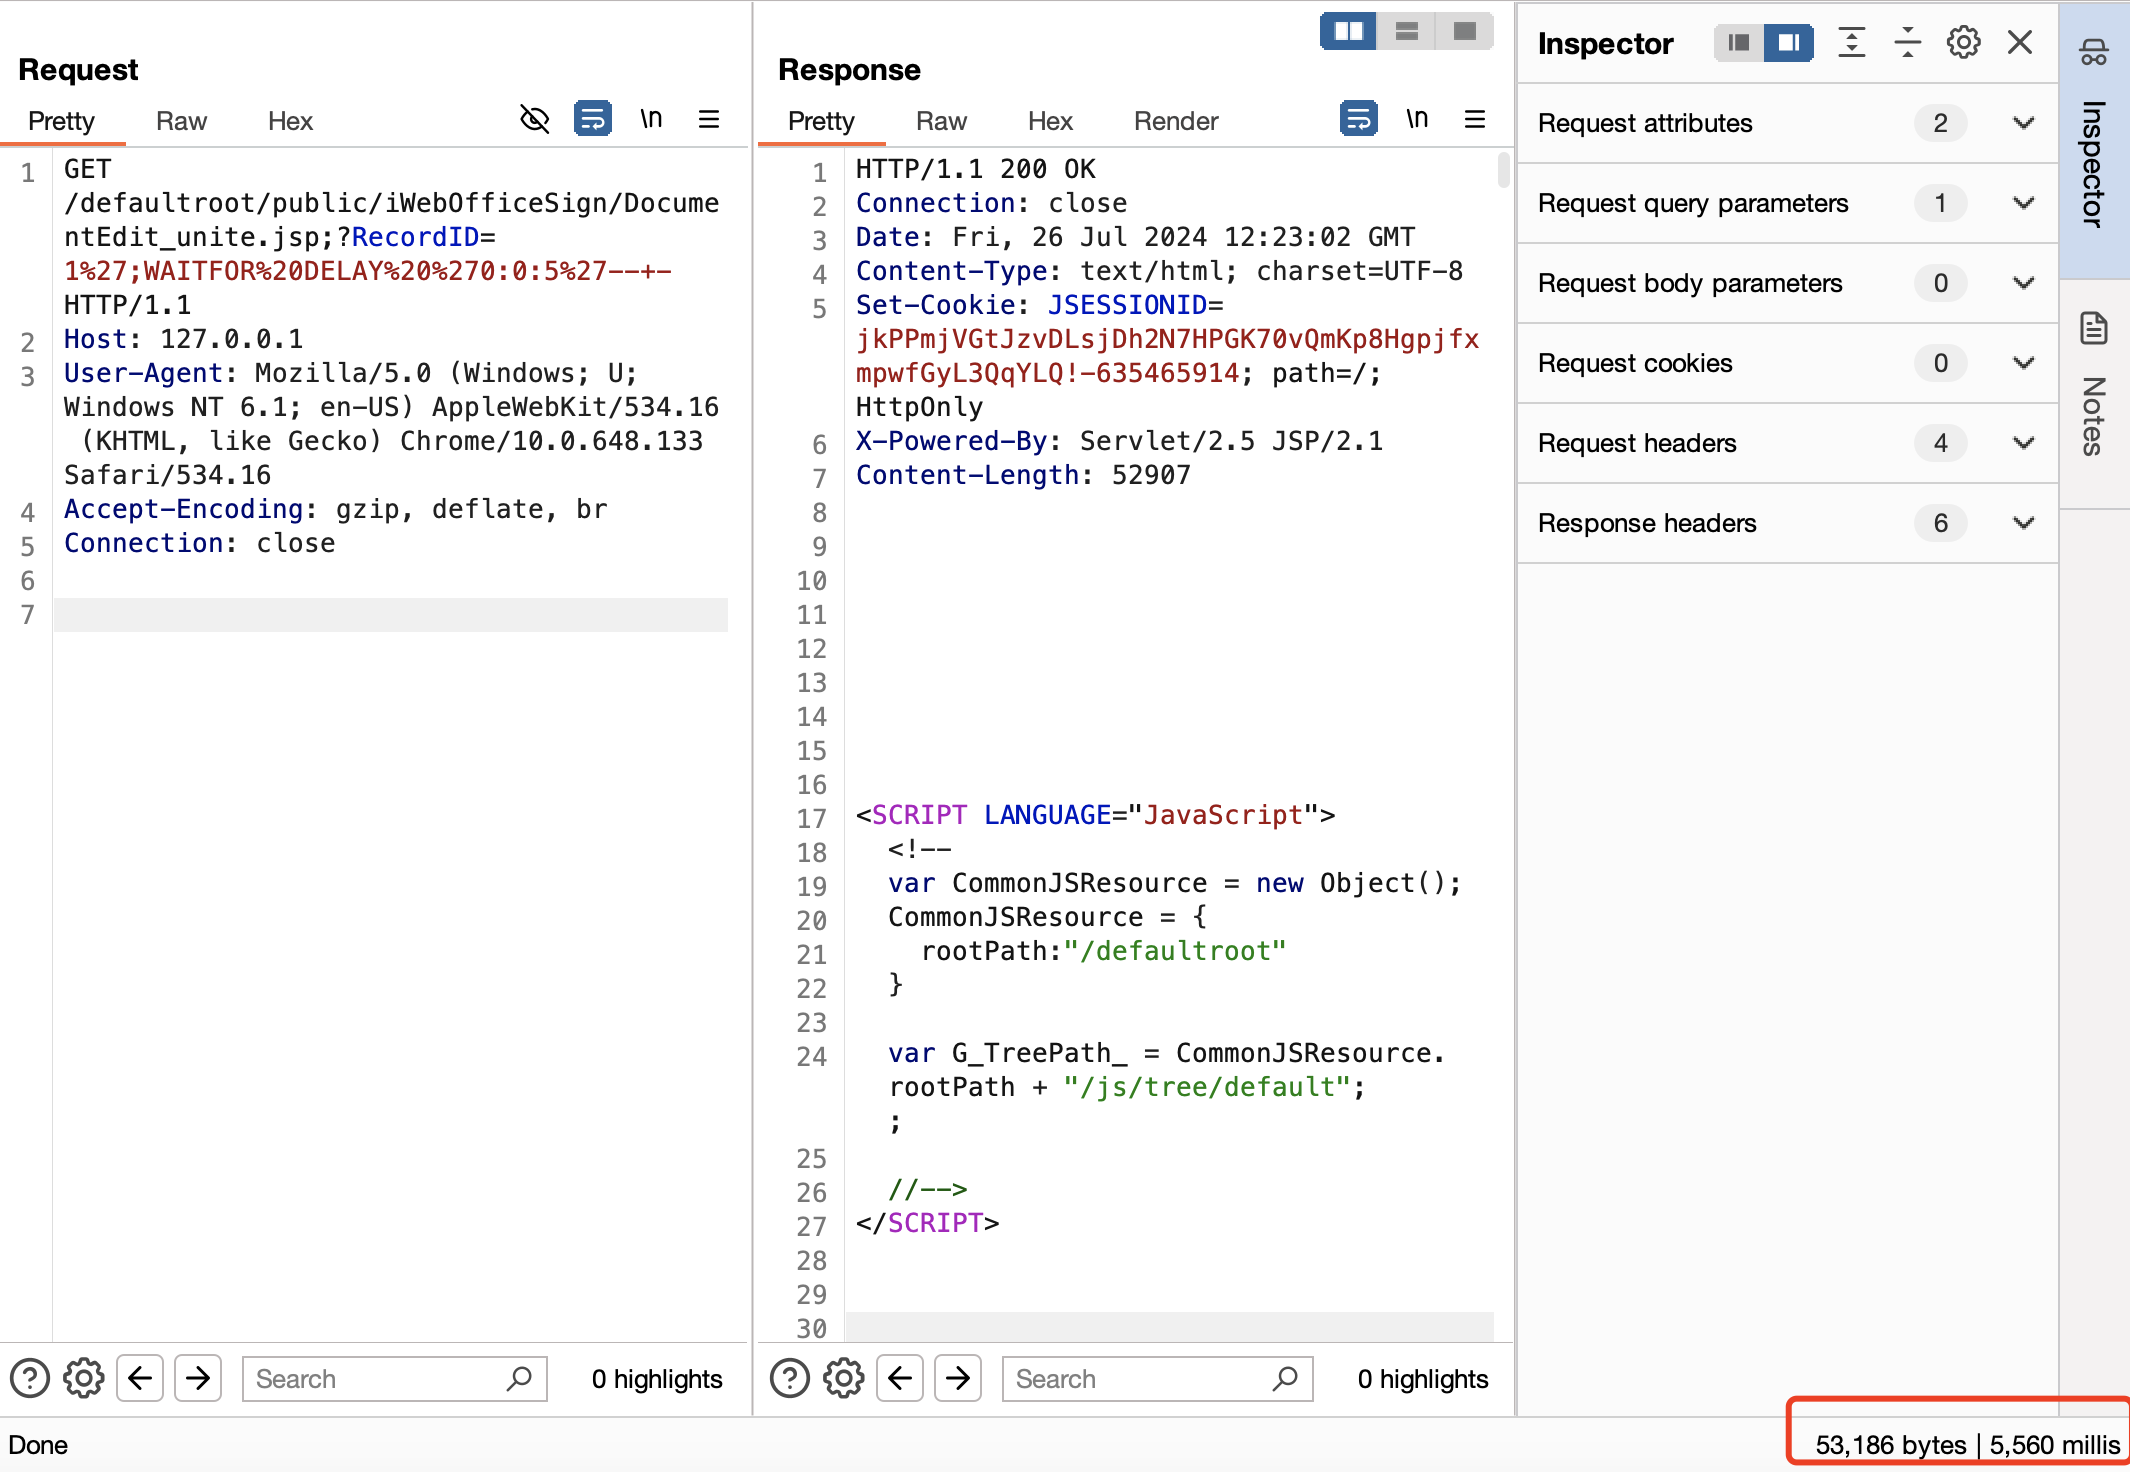The width and height of the screenshot is (2130, 1472).
Task: Open Response search settings gear
Action: tap(844, 1379)
